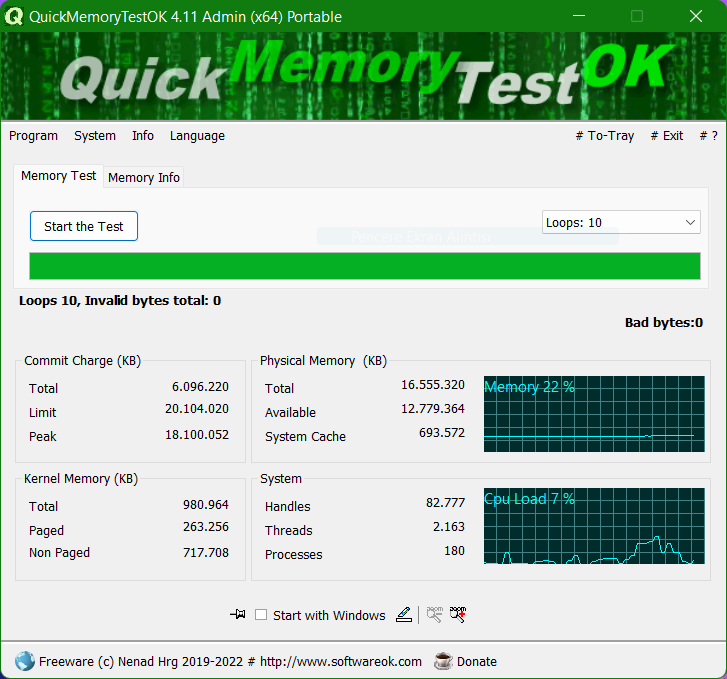Open the Program menu

tap(33, 136)
